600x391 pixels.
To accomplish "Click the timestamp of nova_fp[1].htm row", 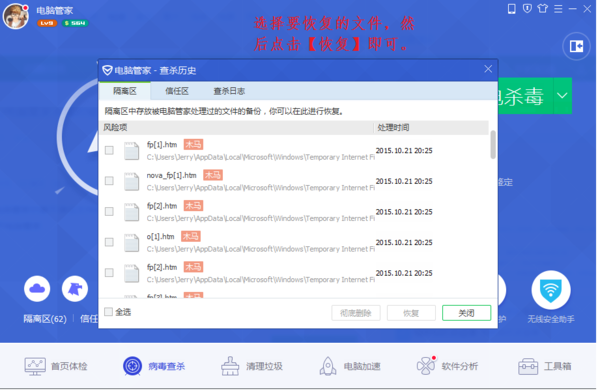I will click(404, 181).
